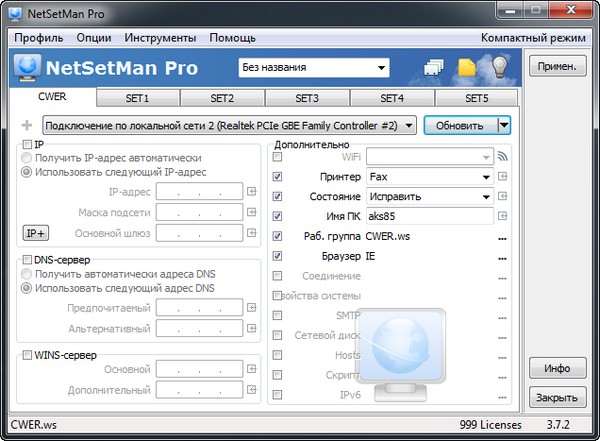Screen dimensions: 600x441
Task: Uncheck the Состояние checkbox
Action: [x=277, y=196]
